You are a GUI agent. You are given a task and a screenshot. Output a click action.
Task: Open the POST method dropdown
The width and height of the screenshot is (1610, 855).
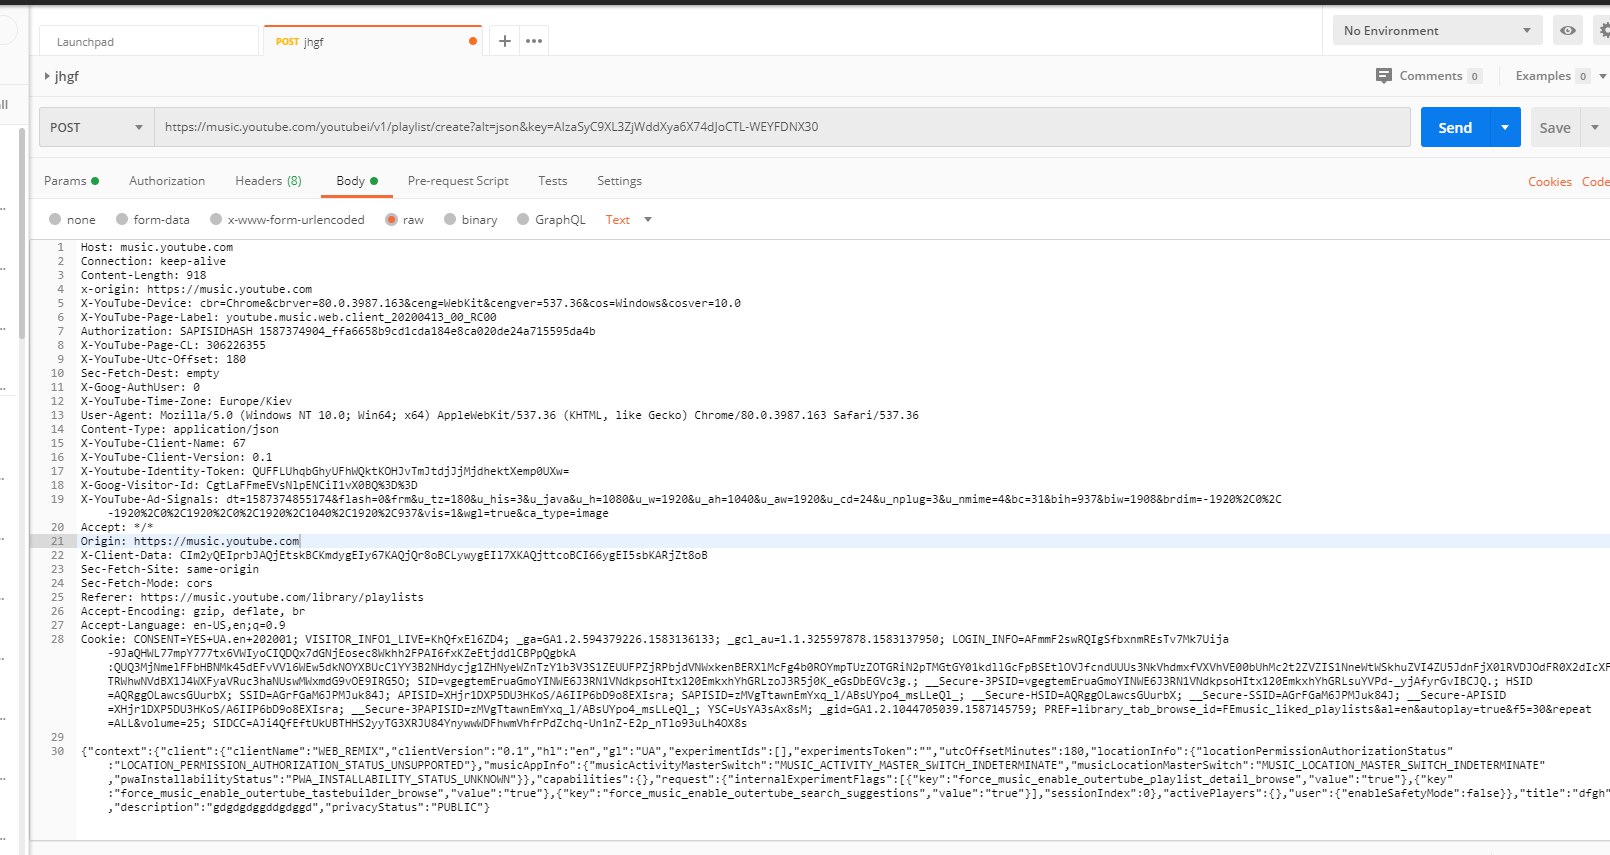click(x=96, y=127)
